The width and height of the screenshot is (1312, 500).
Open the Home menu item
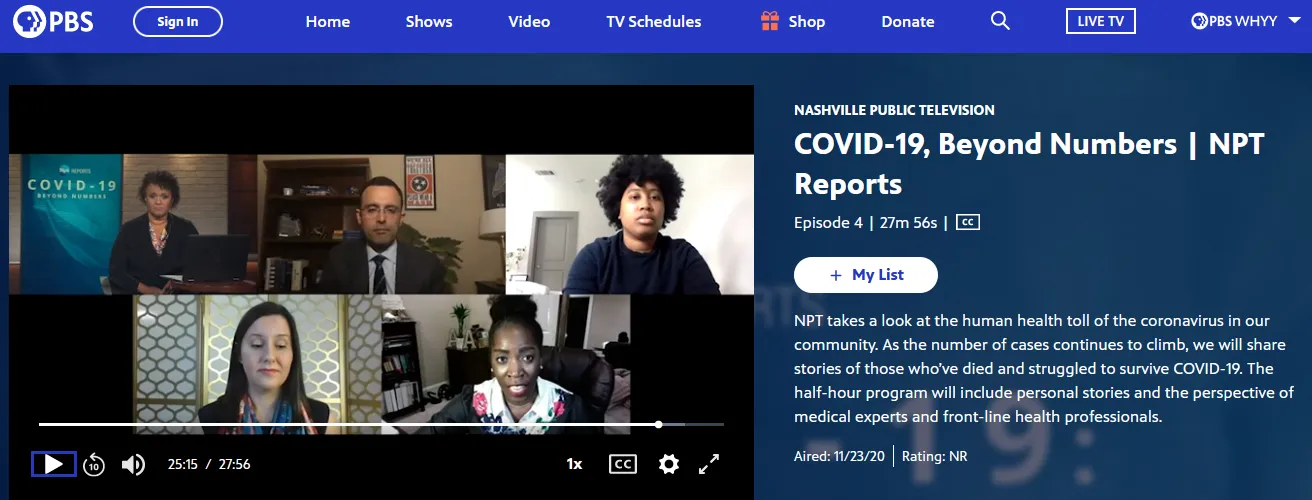point(328,21)
